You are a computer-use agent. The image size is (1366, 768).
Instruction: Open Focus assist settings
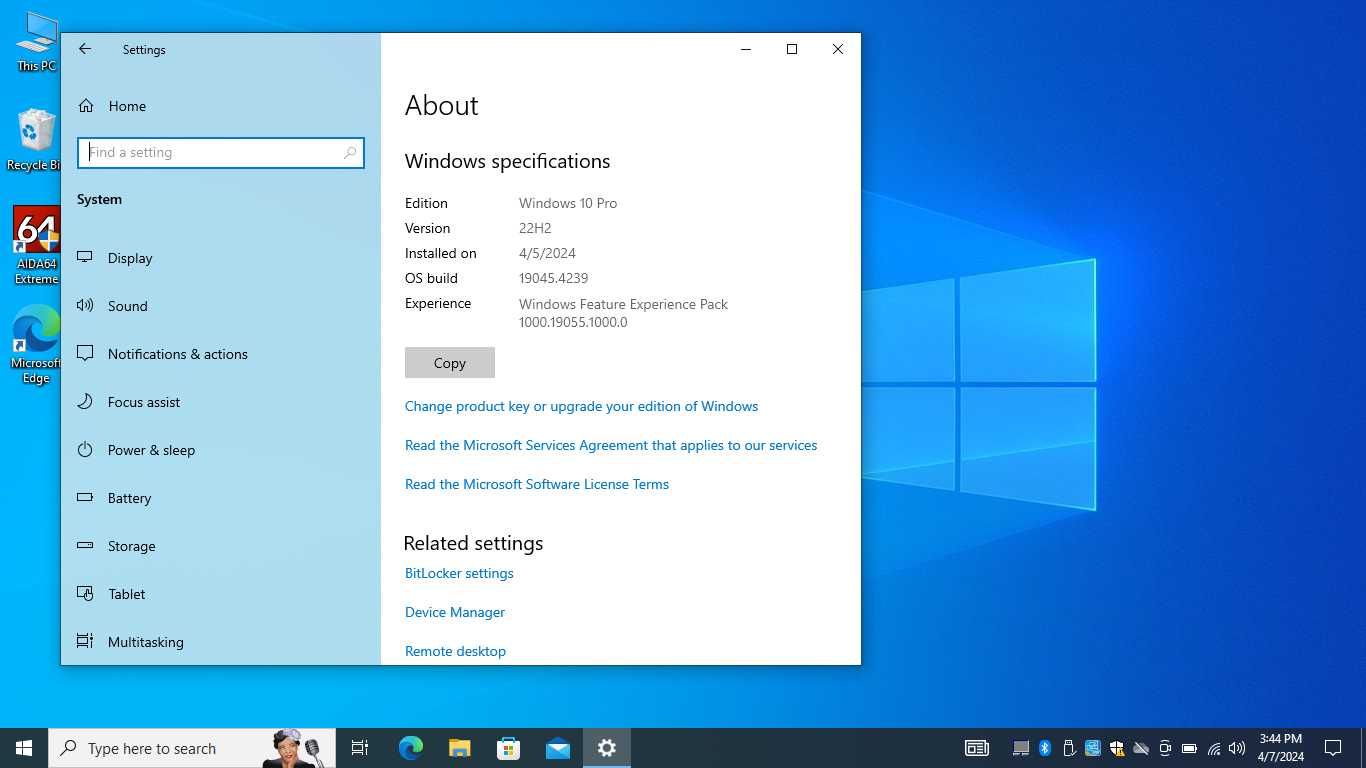coord(220,402)
